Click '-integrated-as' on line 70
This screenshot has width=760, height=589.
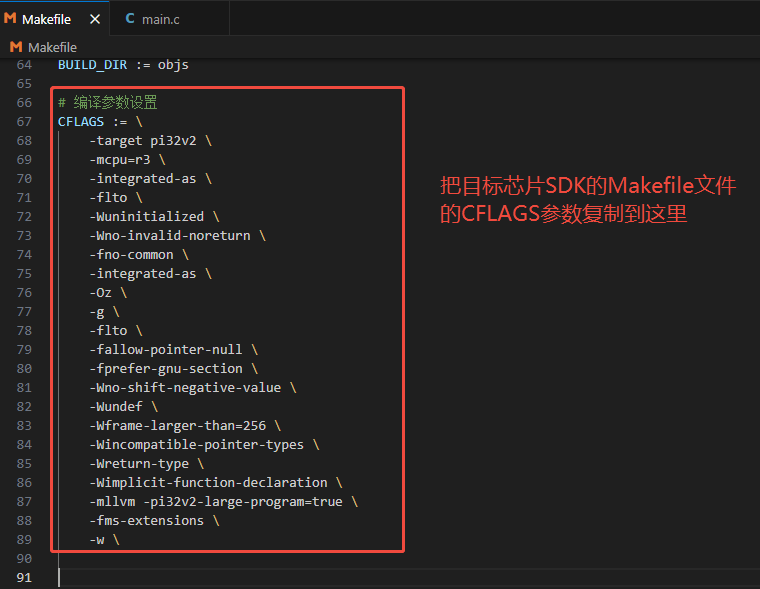pos(143,179)
